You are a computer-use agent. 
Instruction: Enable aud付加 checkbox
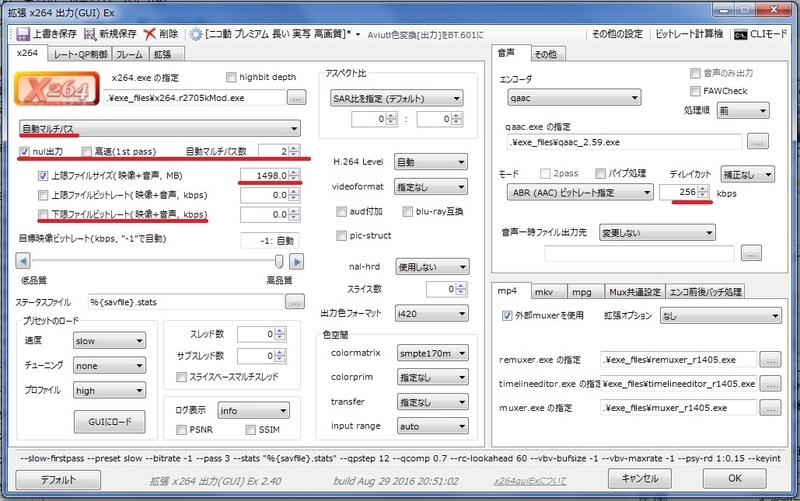tap(341, 211)
